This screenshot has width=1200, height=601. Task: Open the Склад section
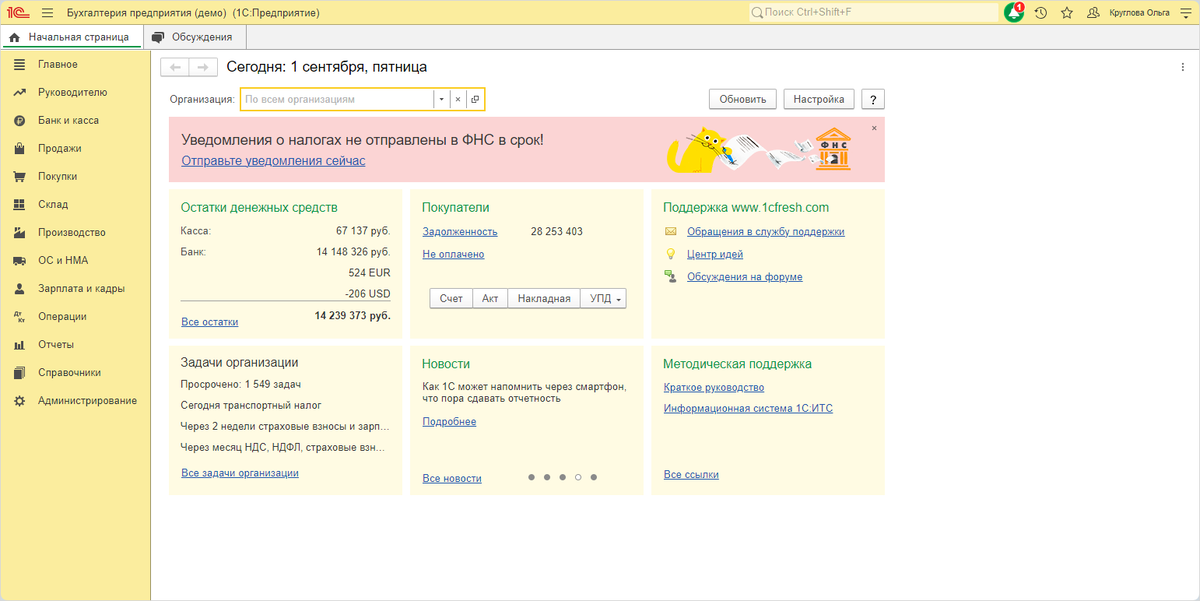pos(53,204)
